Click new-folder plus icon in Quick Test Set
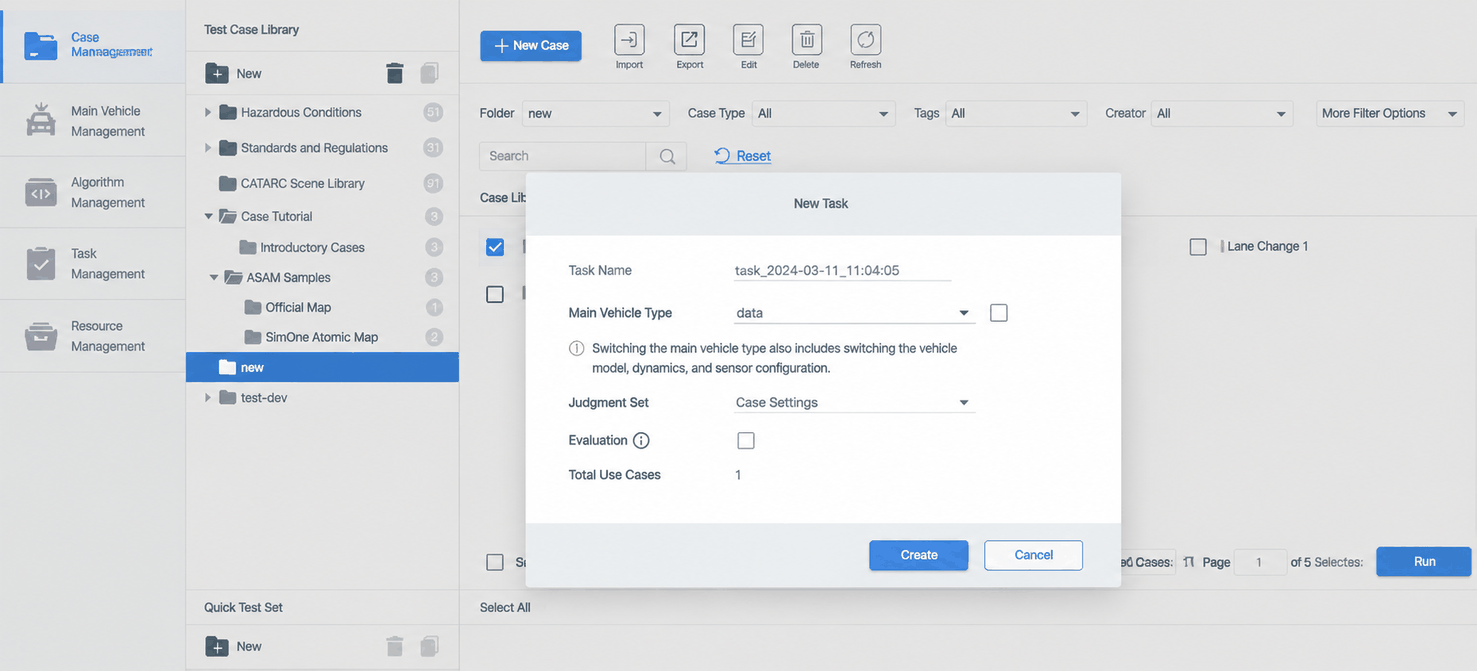The height and width of the screenshot is (671, 1477). (x=217, y=647)
